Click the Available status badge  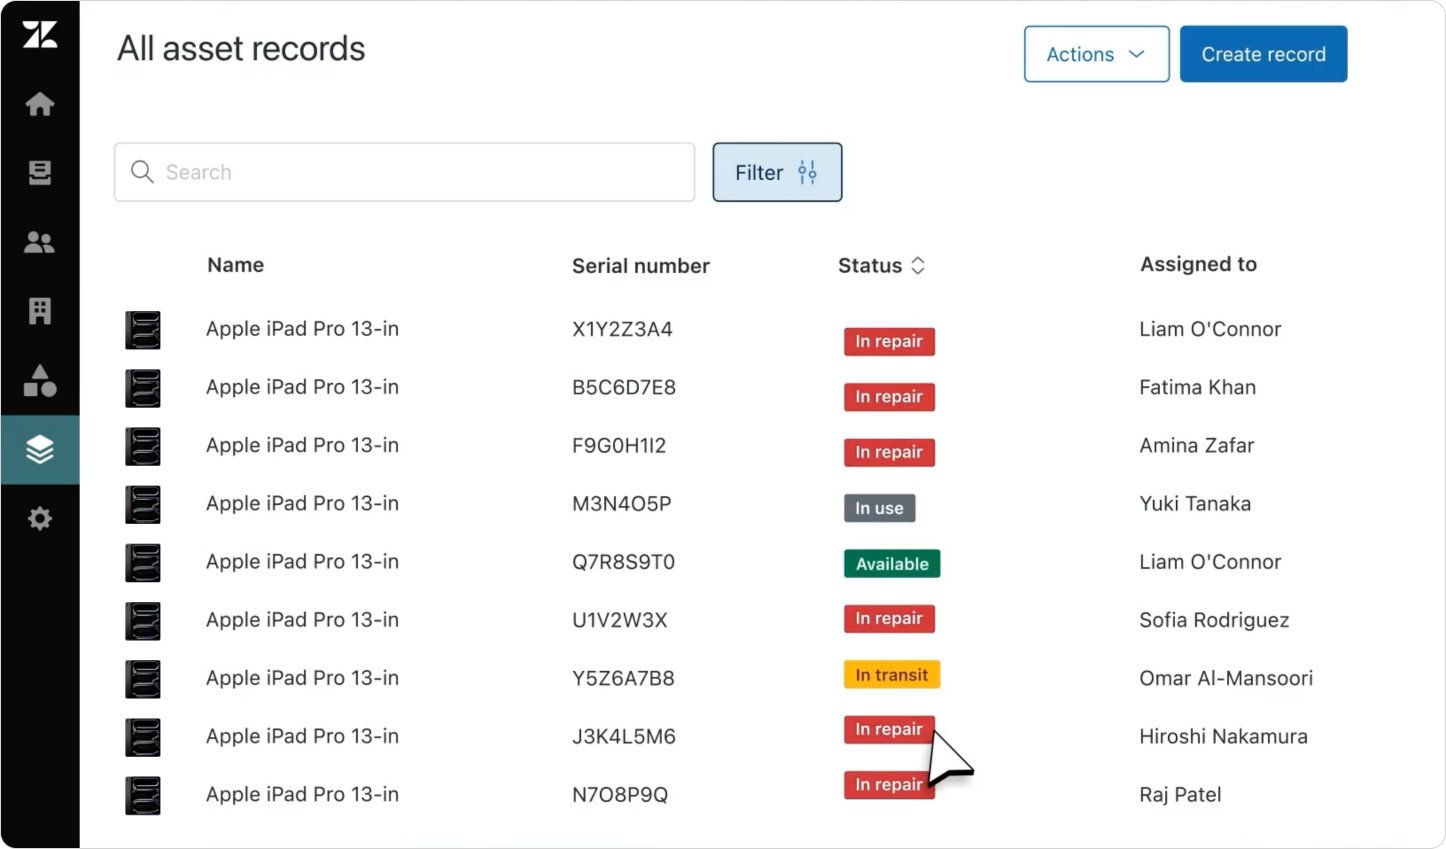point(892,564)
